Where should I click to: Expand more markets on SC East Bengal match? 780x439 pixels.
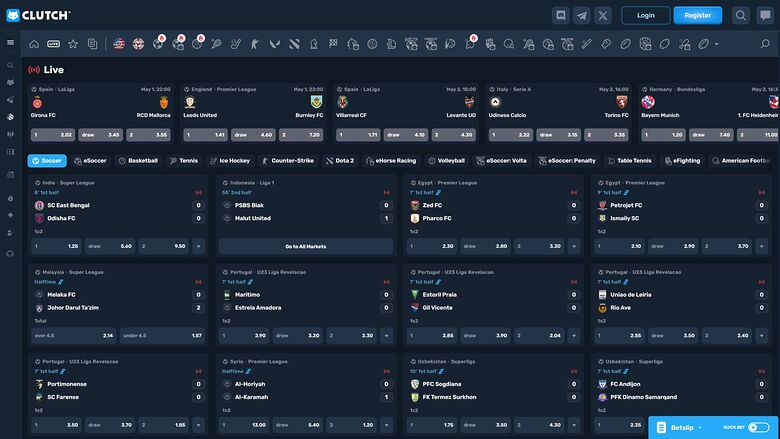pos(198,246)
